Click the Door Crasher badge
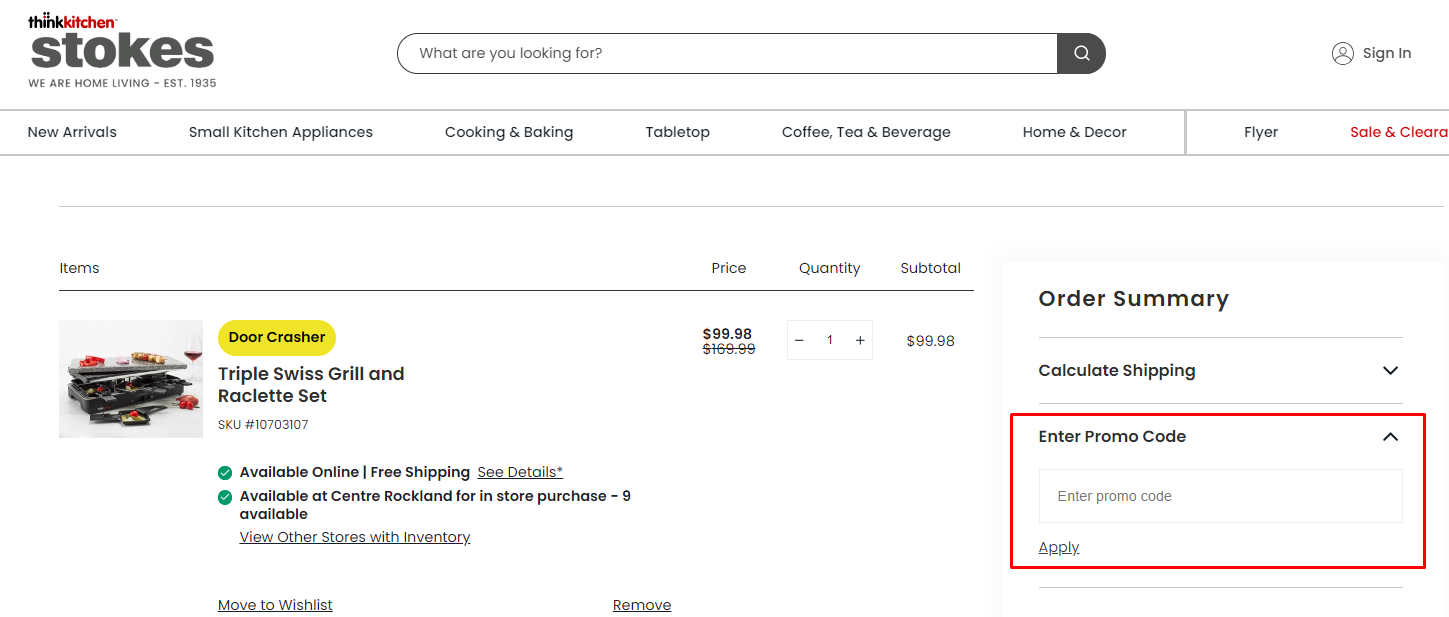Viewport: 1449px width, 617px height. pyautogui.click(x=277, y=338)
